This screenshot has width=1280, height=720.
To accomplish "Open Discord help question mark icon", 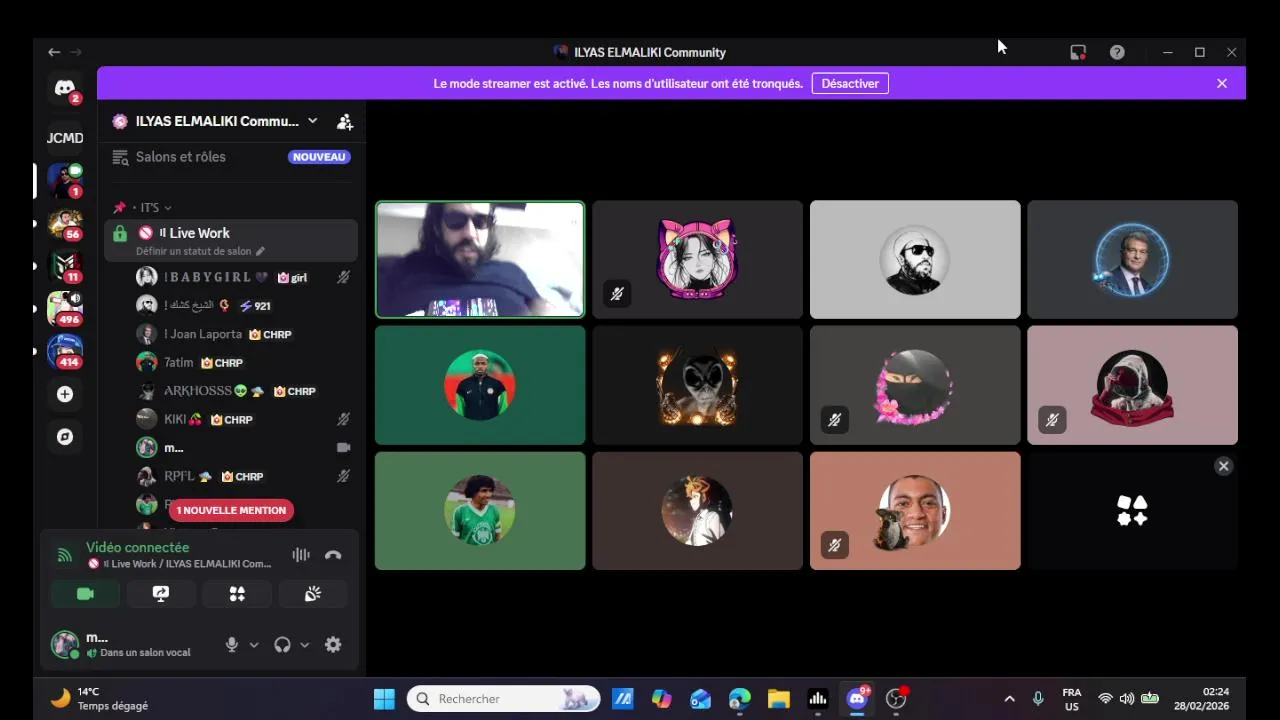I will [x=1117, y=52].
